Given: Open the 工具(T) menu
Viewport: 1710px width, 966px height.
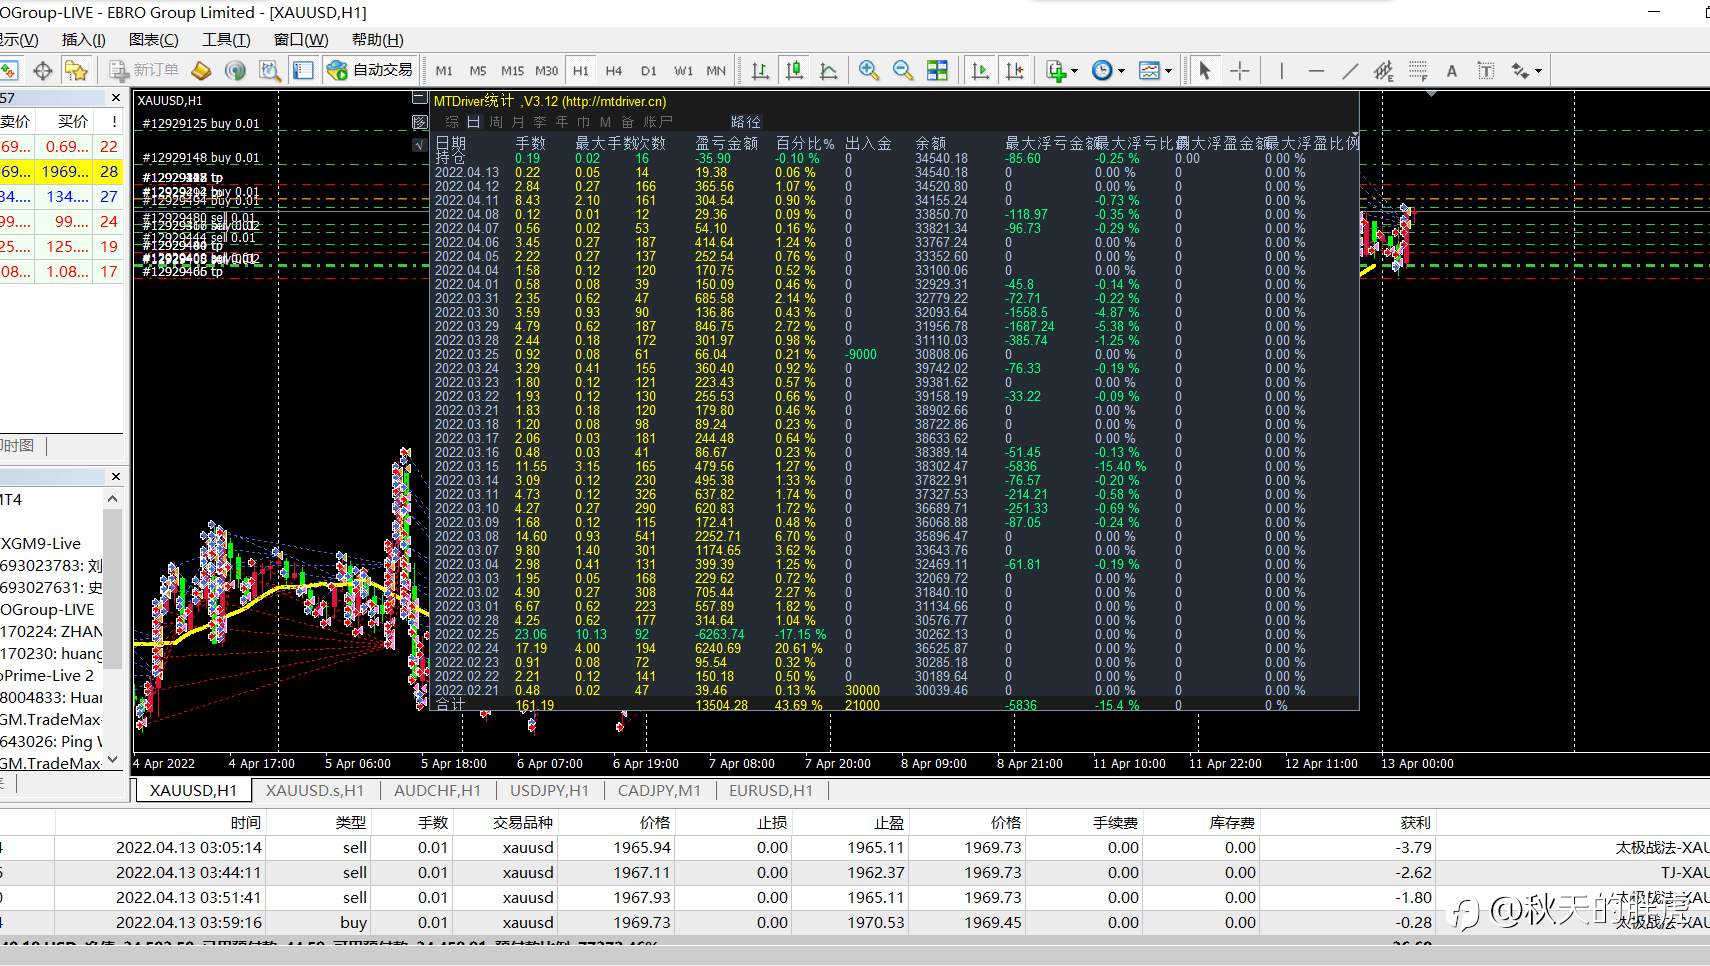Looking at the screenshot, I should tap(226, 40).
